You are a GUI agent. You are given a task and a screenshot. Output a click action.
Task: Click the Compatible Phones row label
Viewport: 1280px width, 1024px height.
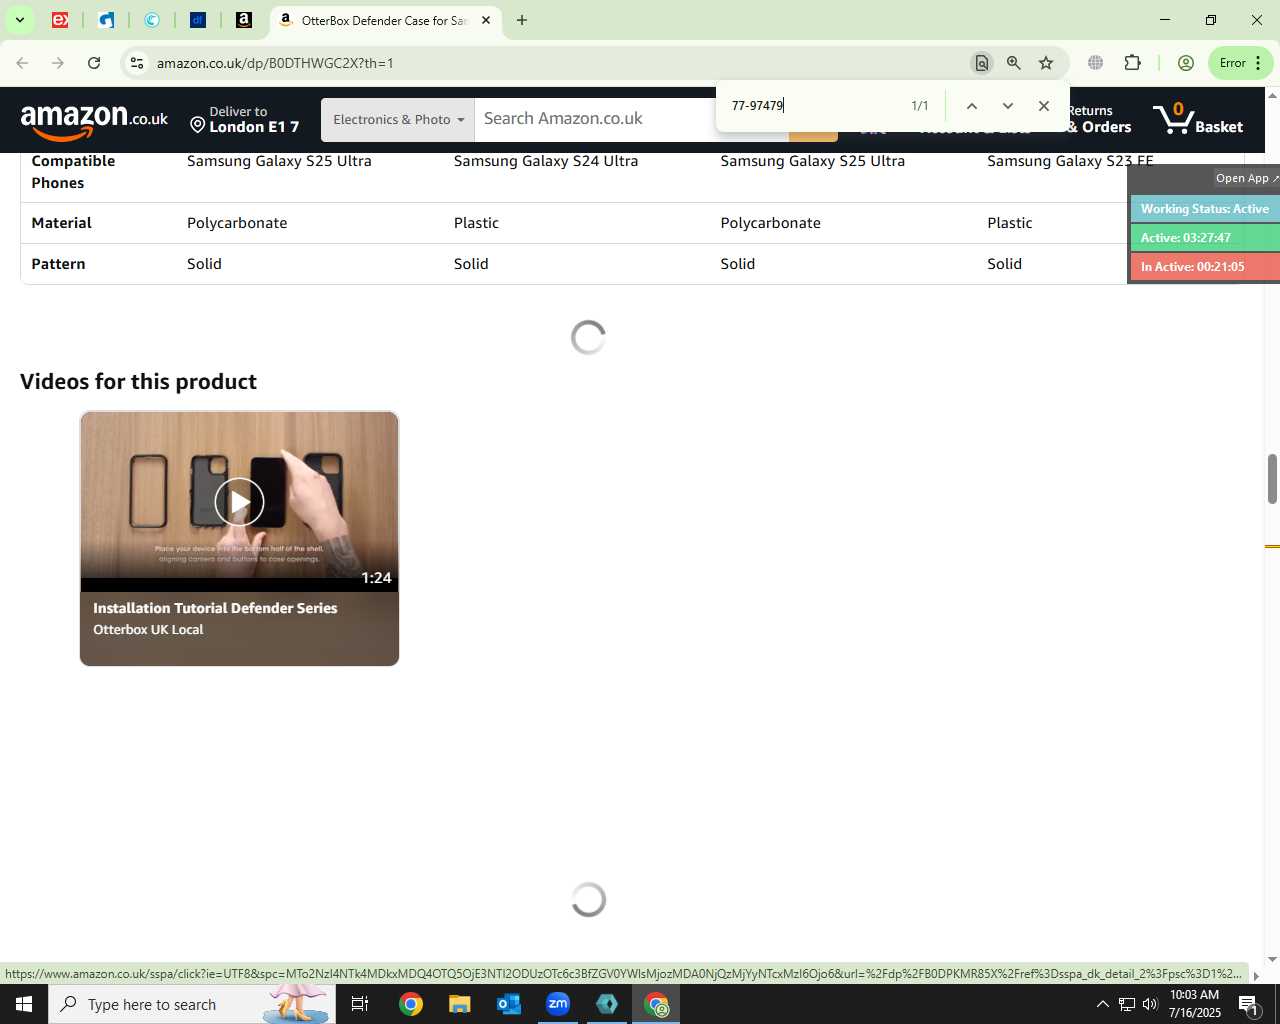pos(73,172)
